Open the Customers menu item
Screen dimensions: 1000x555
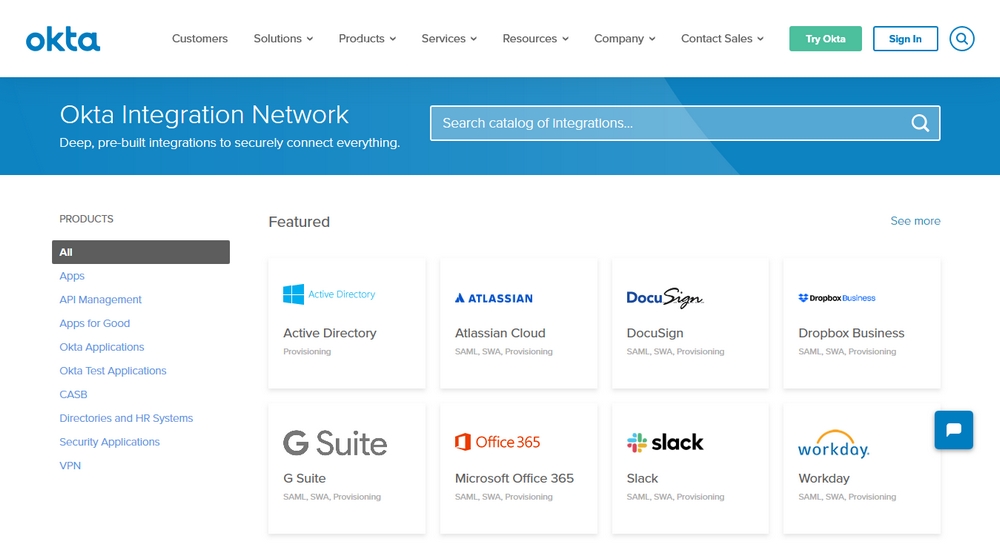click(x=200, y=39)
